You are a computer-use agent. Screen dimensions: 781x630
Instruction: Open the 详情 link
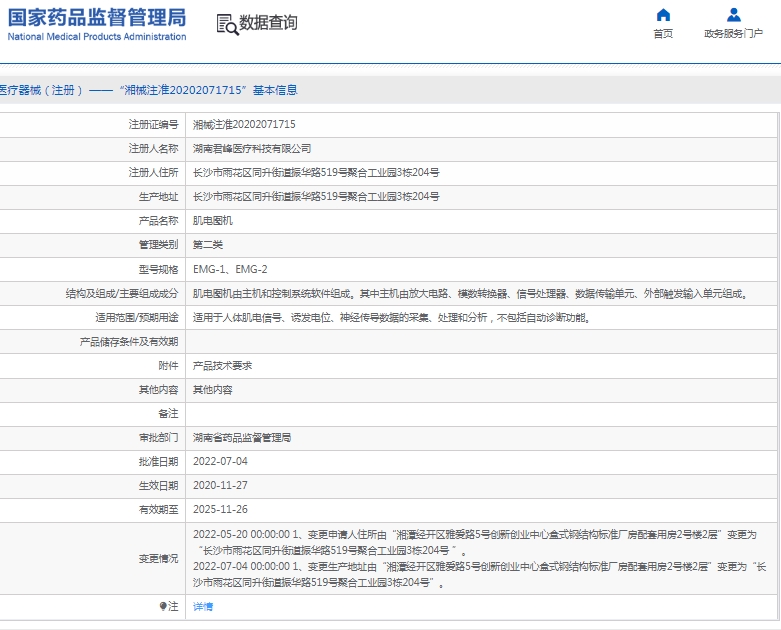tap(203, 606)
